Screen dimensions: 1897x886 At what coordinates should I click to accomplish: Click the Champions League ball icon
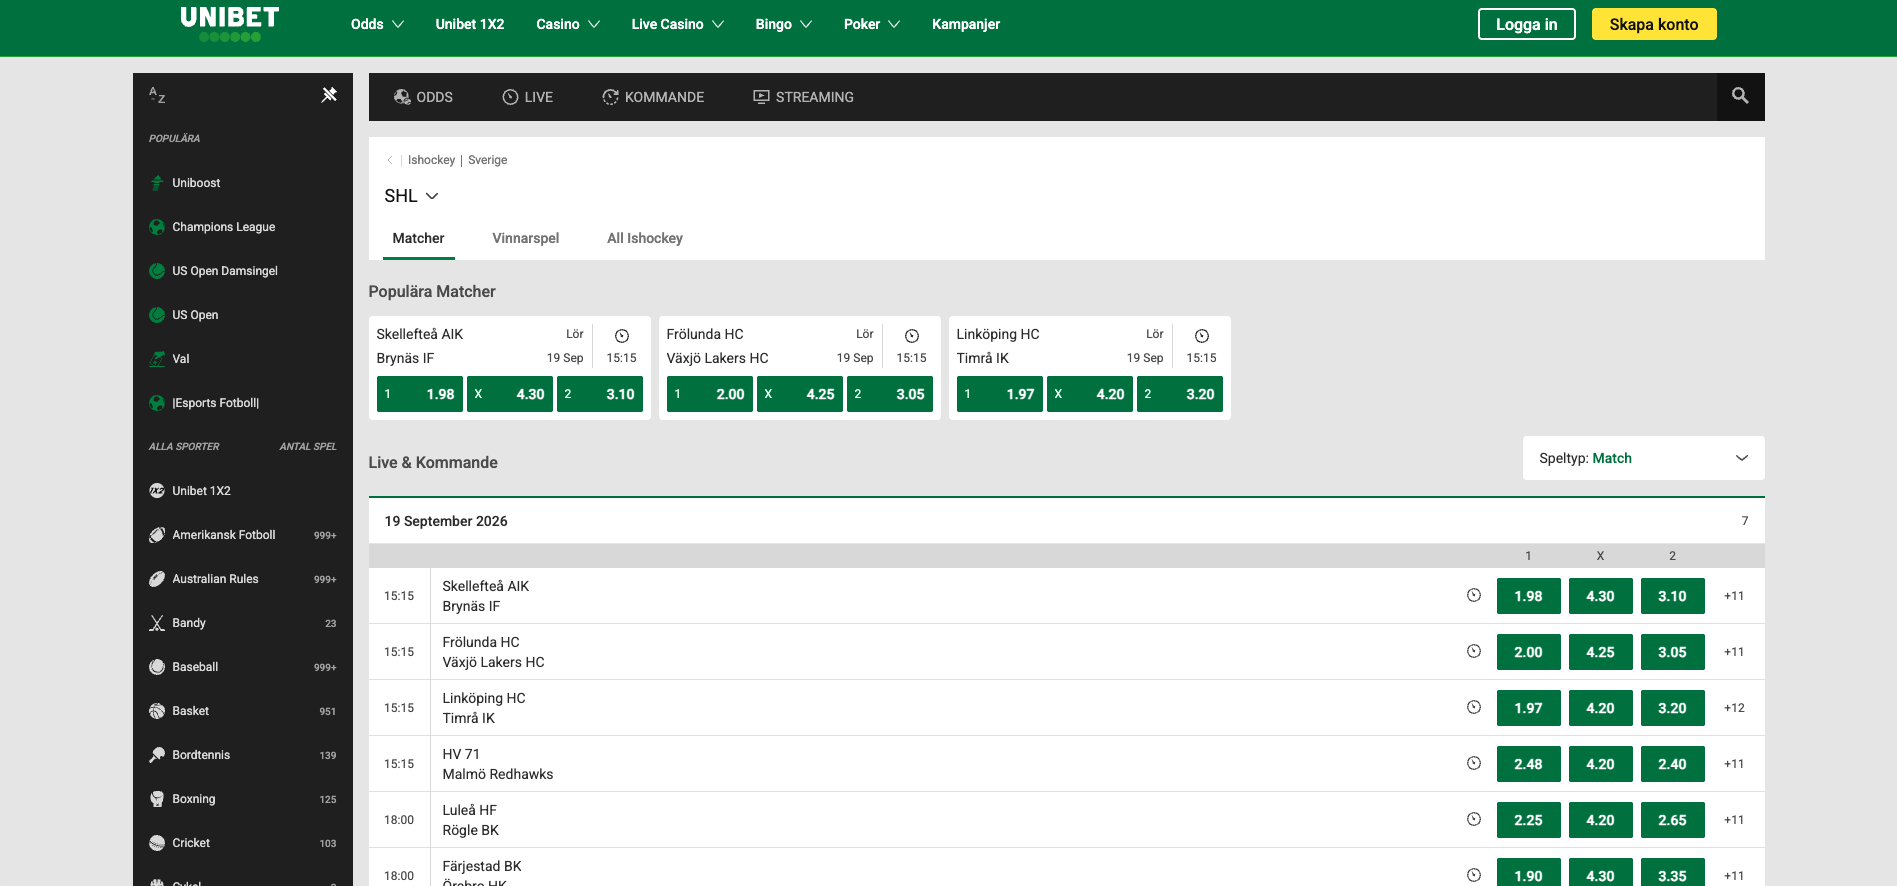(x=157, y=227)
